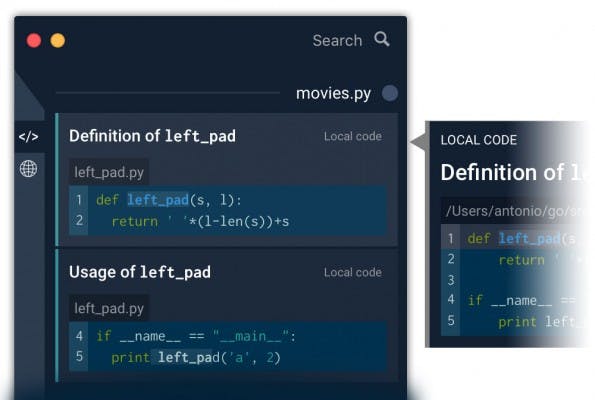595x400 pixels.
Task: Click Local code label in Definition card
Action: point(353,136)
